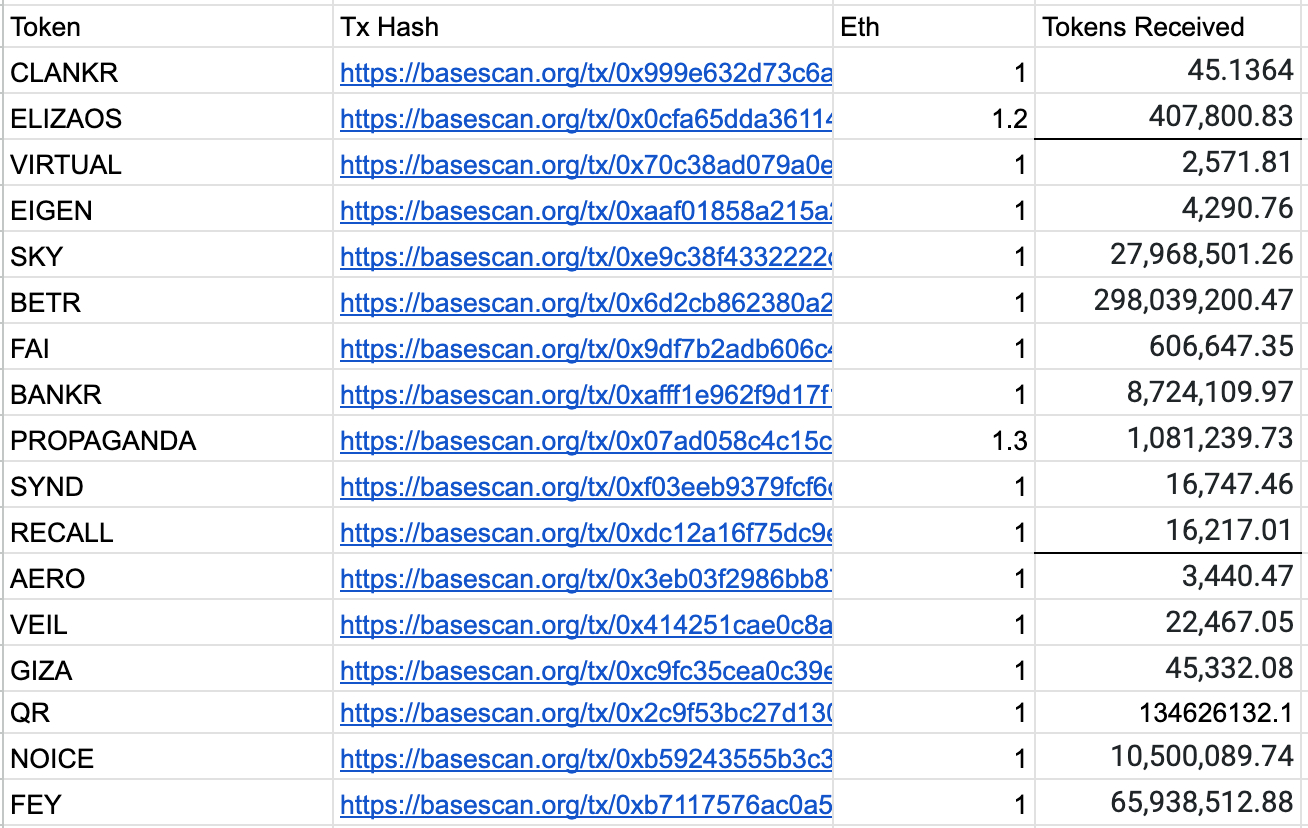The height and width of the screenshot is (828, 1308).
Task: Select the BANKR tokens received 8,724,109.97
Action: point(1169,394)
